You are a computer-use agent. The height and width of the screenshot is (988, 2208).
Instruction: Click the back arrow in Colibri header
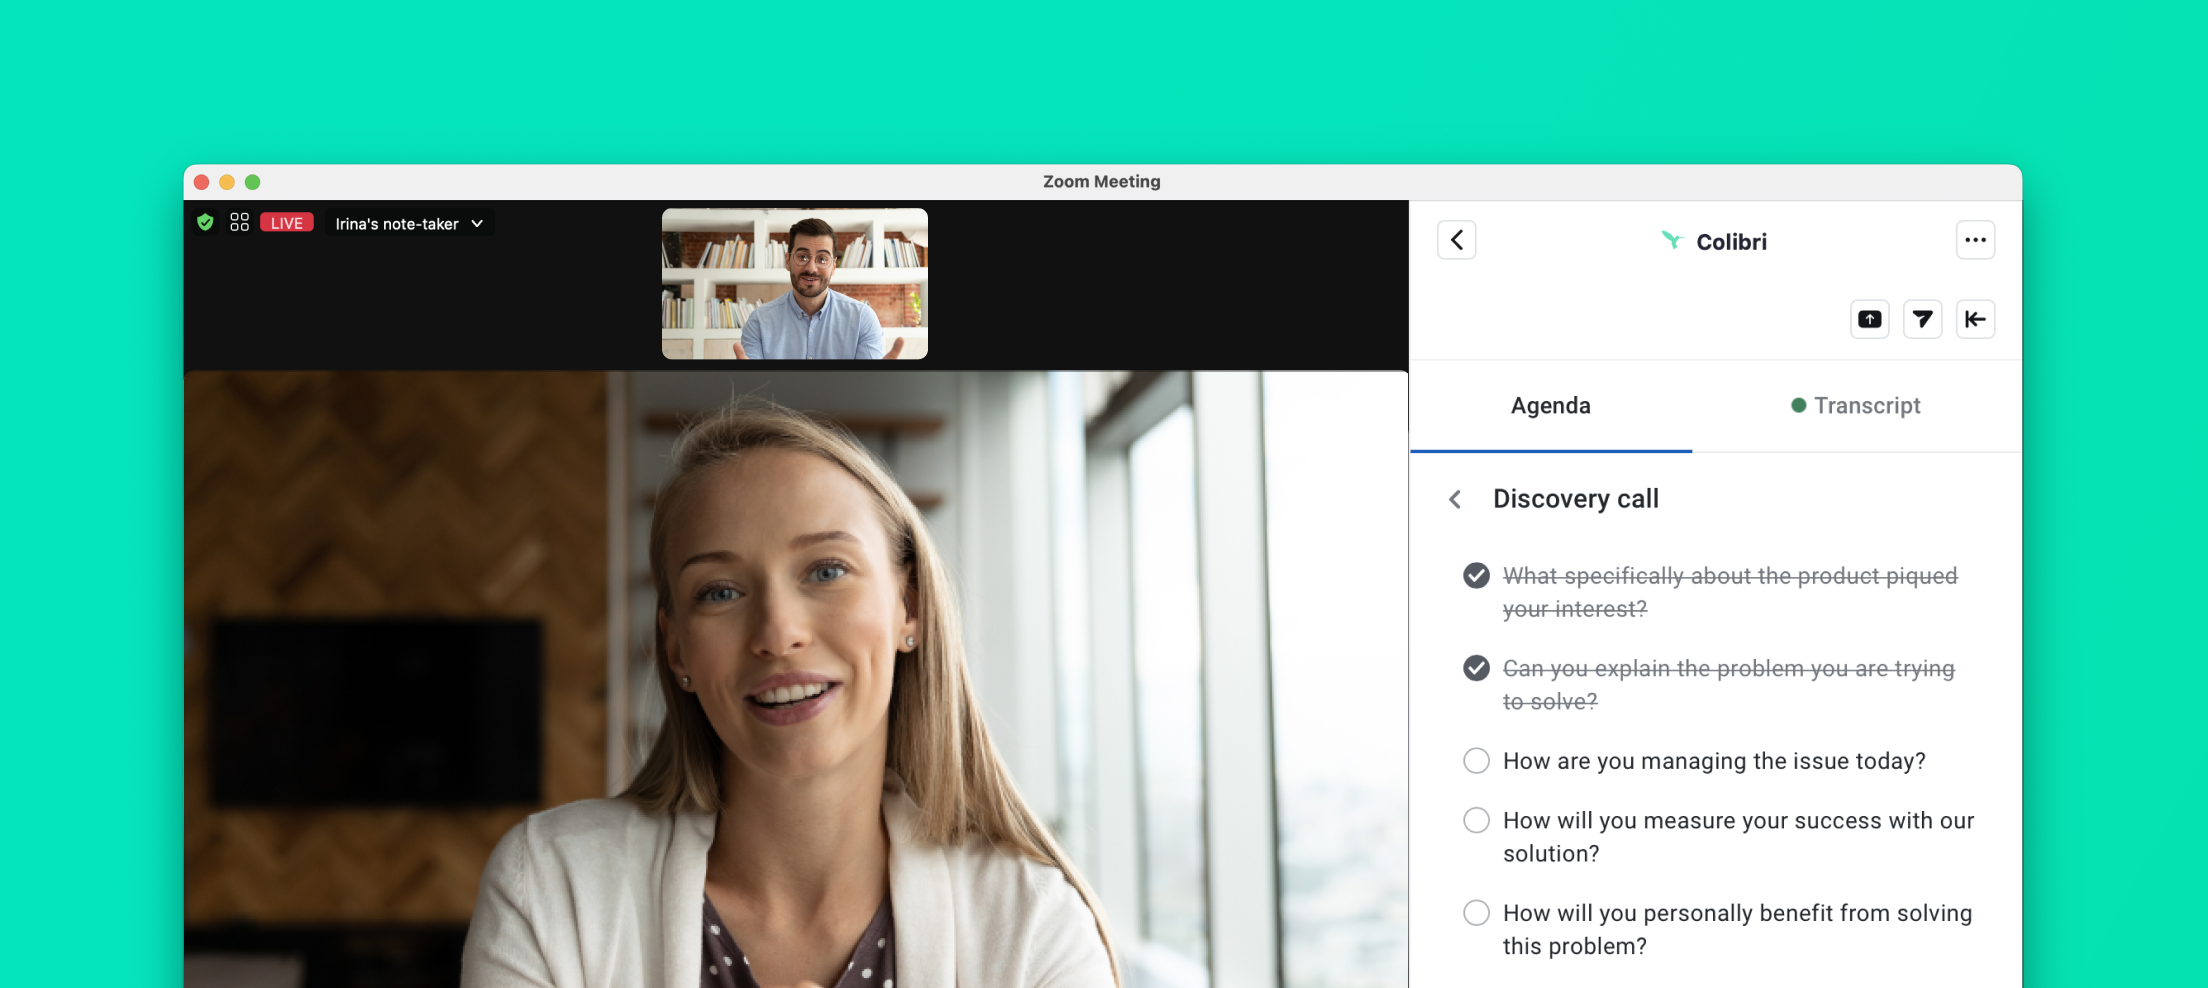(1457, 240)
